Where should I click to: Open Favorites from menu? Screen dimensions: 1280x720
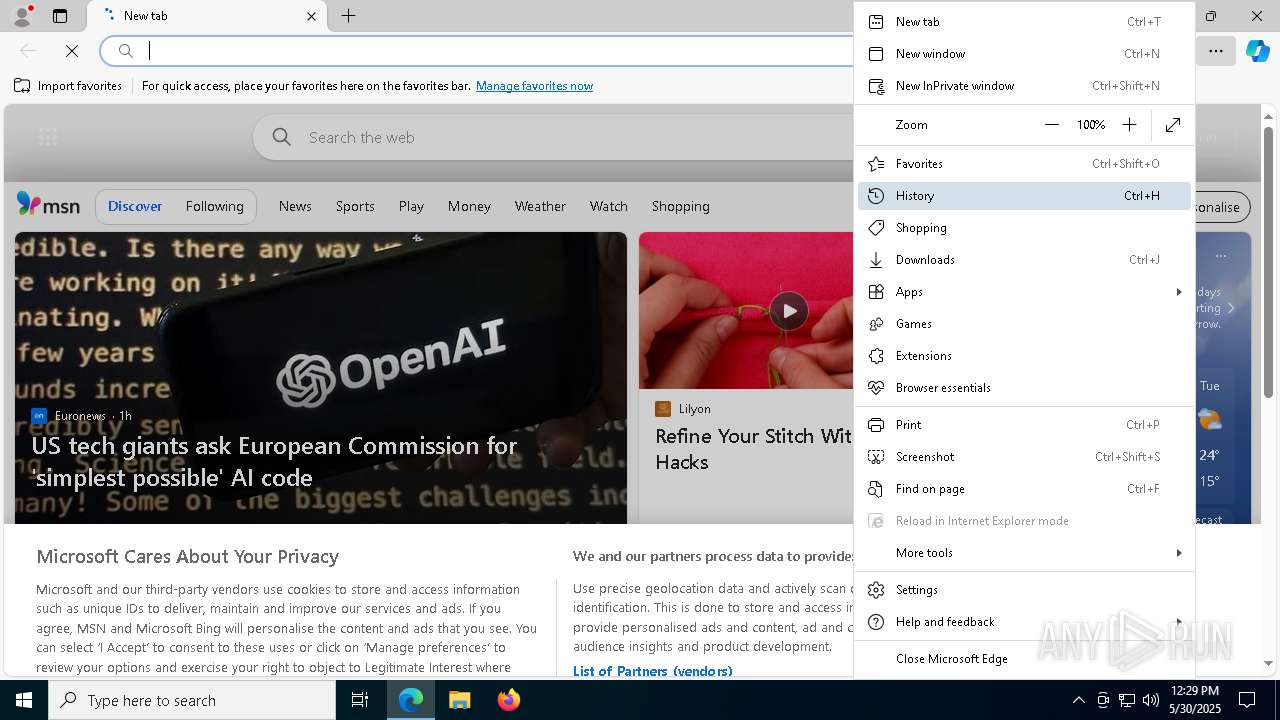(1024, 164)
